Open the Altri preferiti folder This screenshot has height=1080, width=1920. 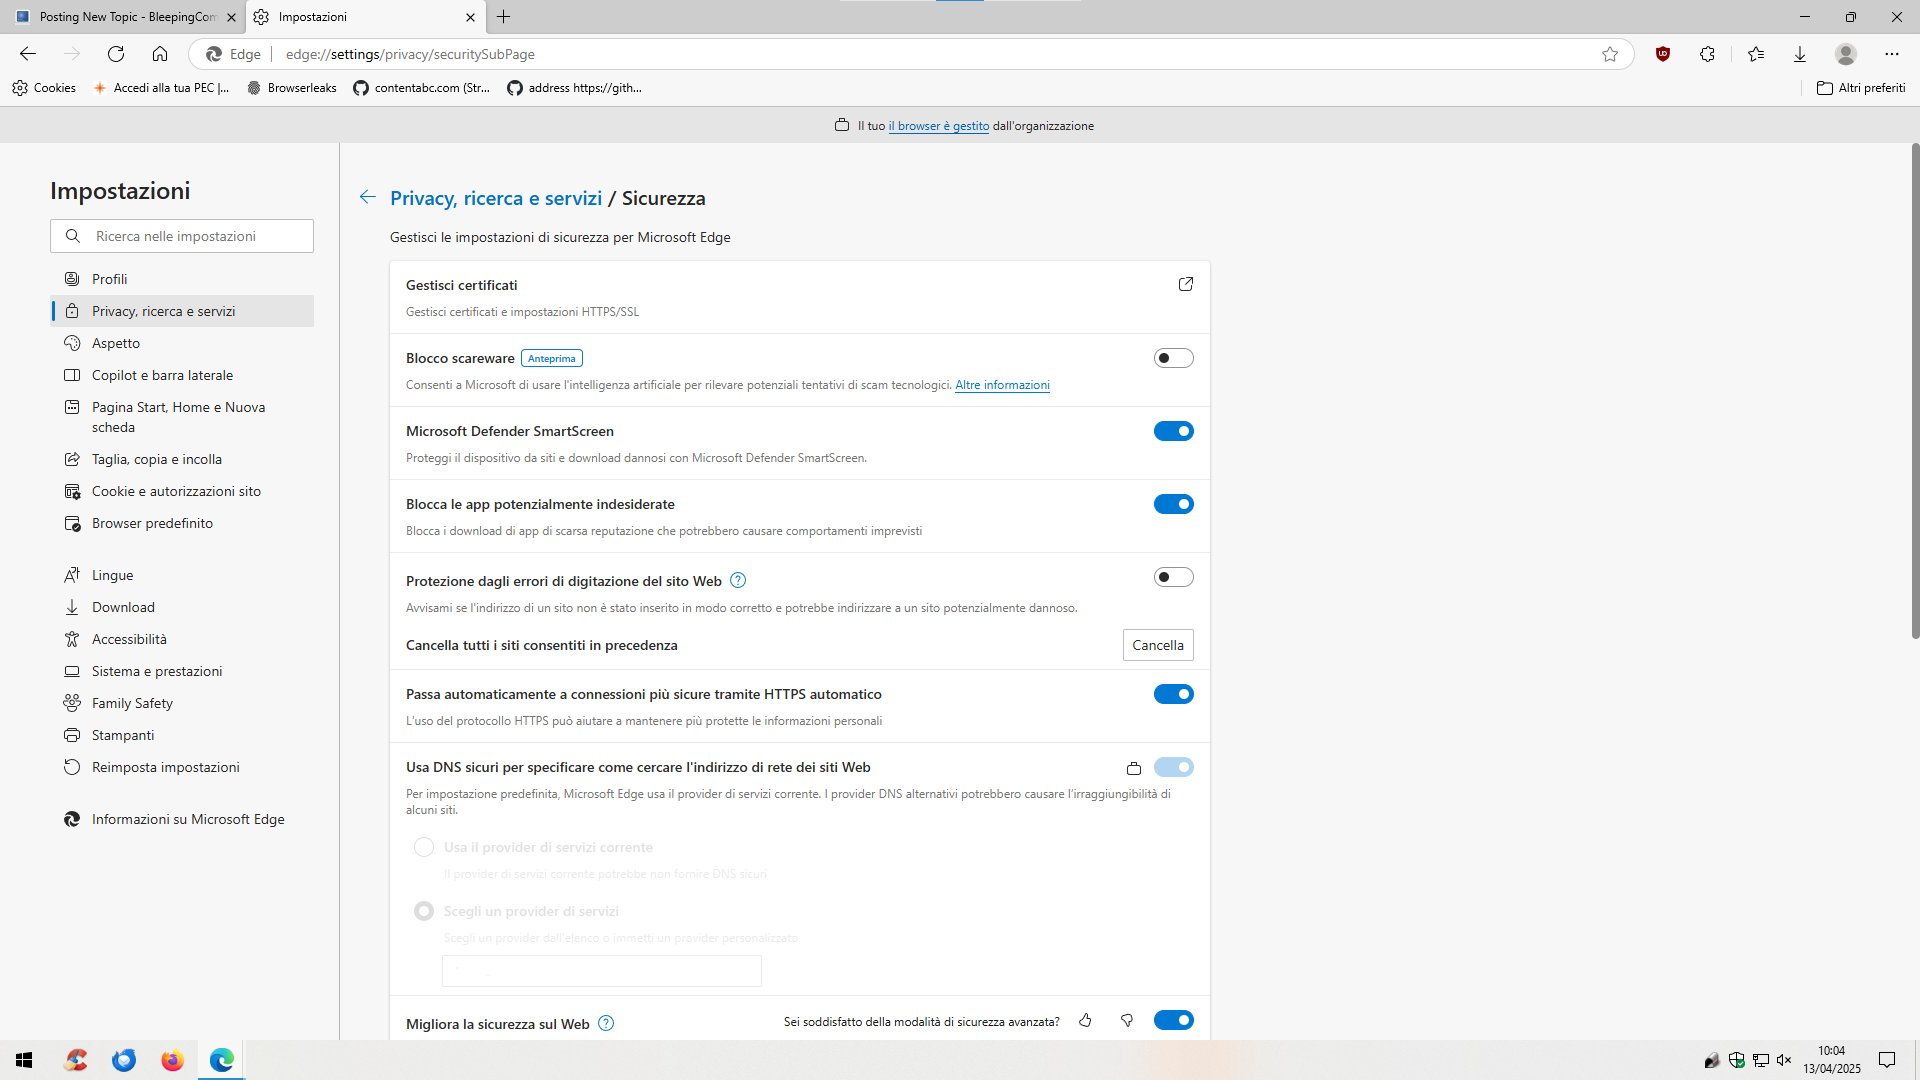(1861, 88)
